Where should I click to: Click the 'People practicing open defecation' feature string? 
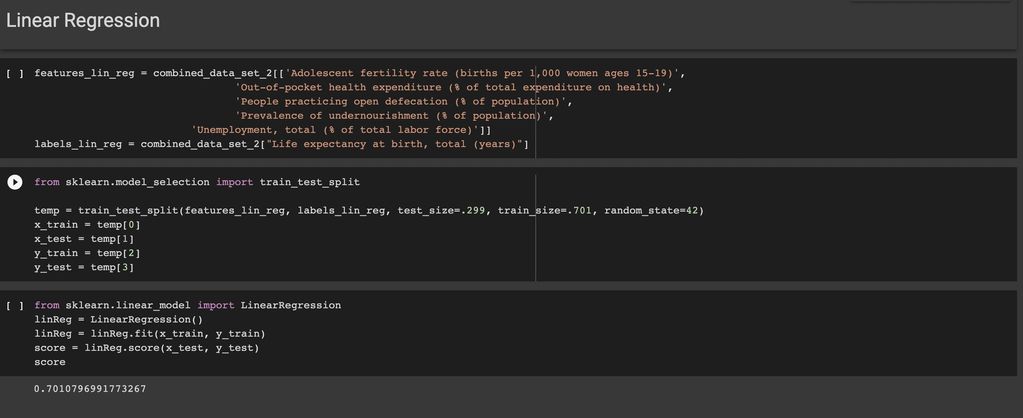point(402,102)
